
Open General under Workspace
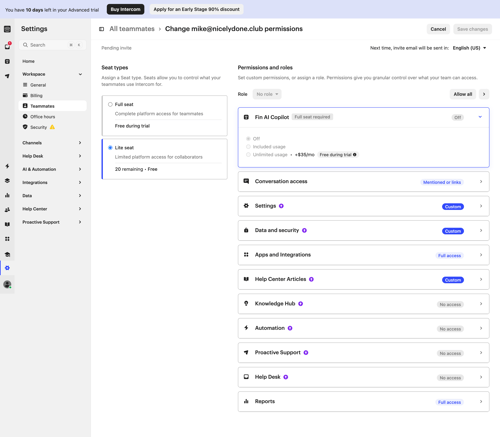52,85
